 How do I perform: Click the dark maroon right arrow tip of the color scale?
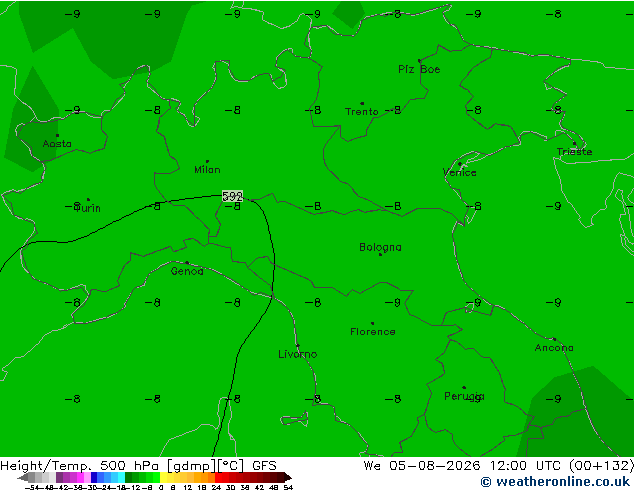coord(288,477)
